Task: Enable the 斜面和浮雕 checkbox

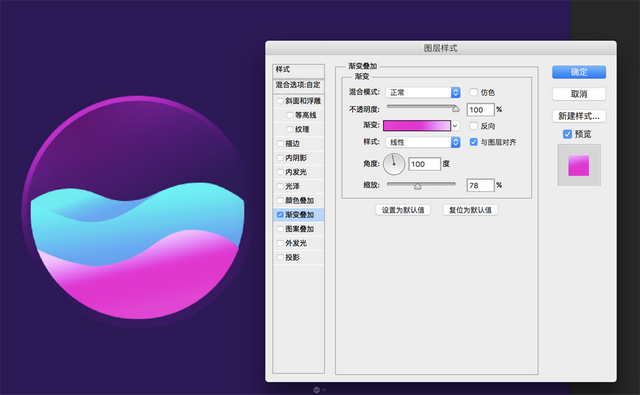Action: (x=280, y=101)
